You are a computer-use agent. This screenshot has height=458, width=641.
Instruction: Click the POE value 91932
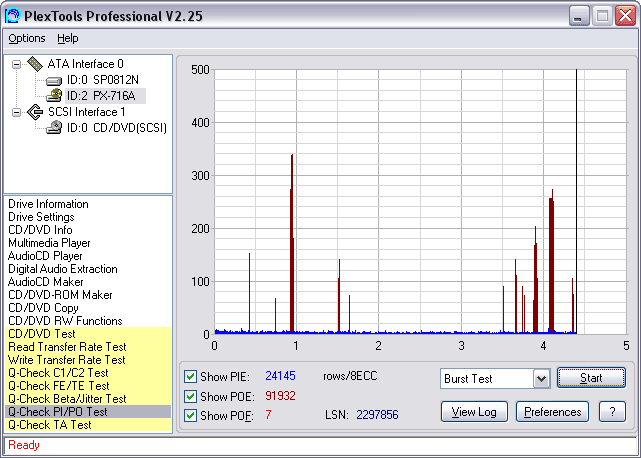coord(280,396)
